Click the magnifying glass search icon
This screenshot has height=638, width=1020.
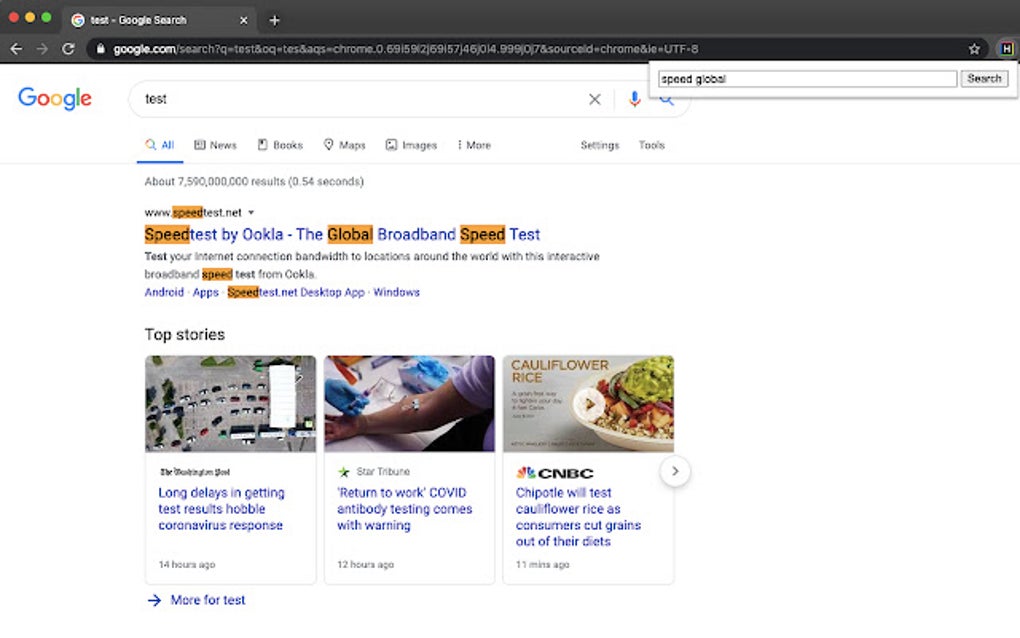pos(668,99)
